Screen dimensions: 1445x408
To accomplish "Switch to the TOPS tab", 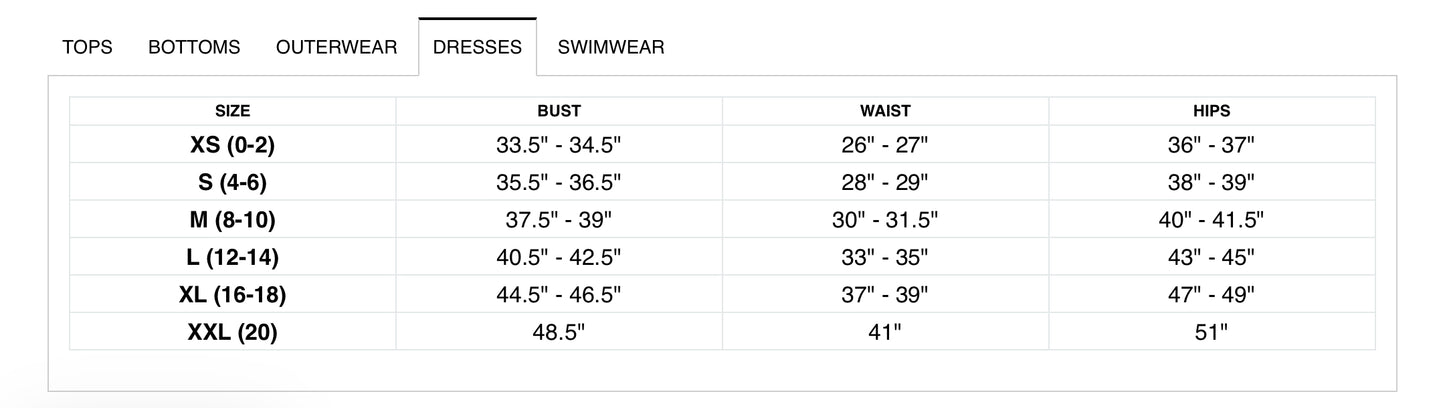I will (x=87, y=47).
